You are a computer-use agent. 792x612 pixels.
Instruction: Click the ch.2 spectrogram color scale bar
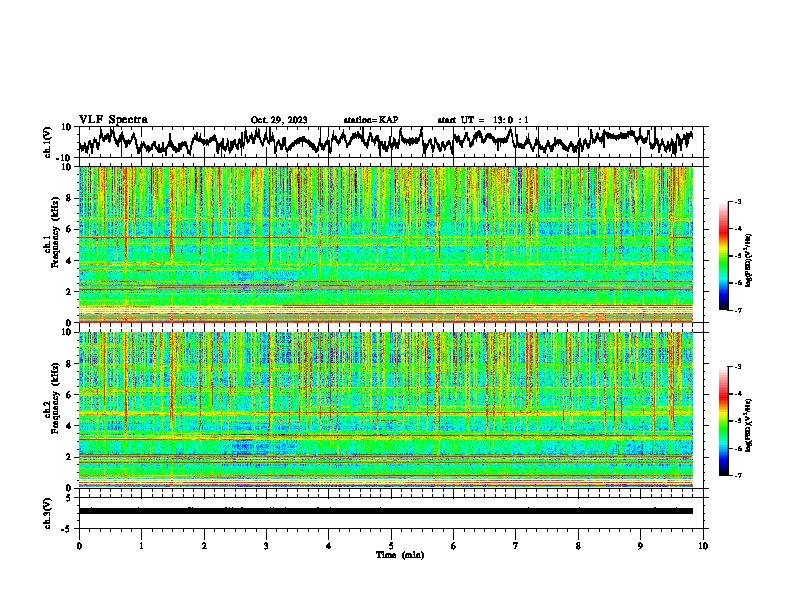click(724, 421)
